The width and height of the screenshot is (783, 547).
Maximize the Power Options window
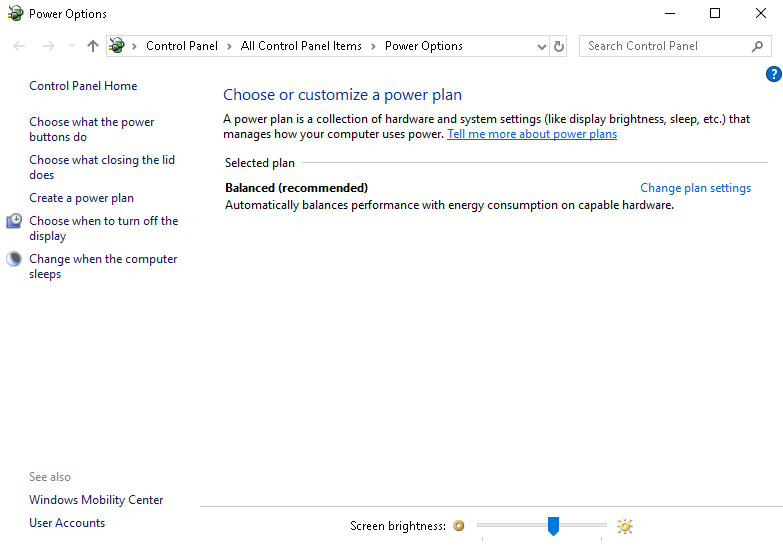point(715,13)
